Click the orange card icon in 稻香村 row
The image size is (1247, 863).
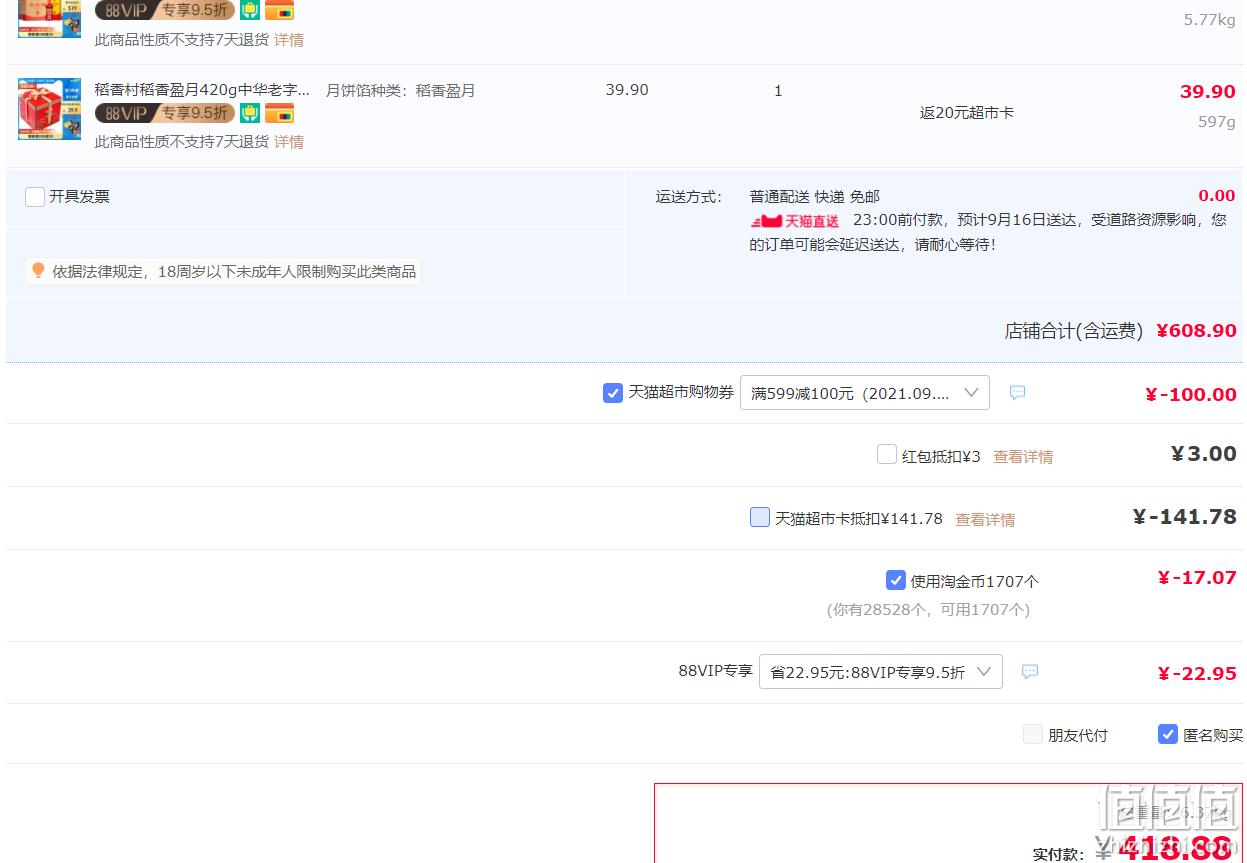click(x=279, y=113)
